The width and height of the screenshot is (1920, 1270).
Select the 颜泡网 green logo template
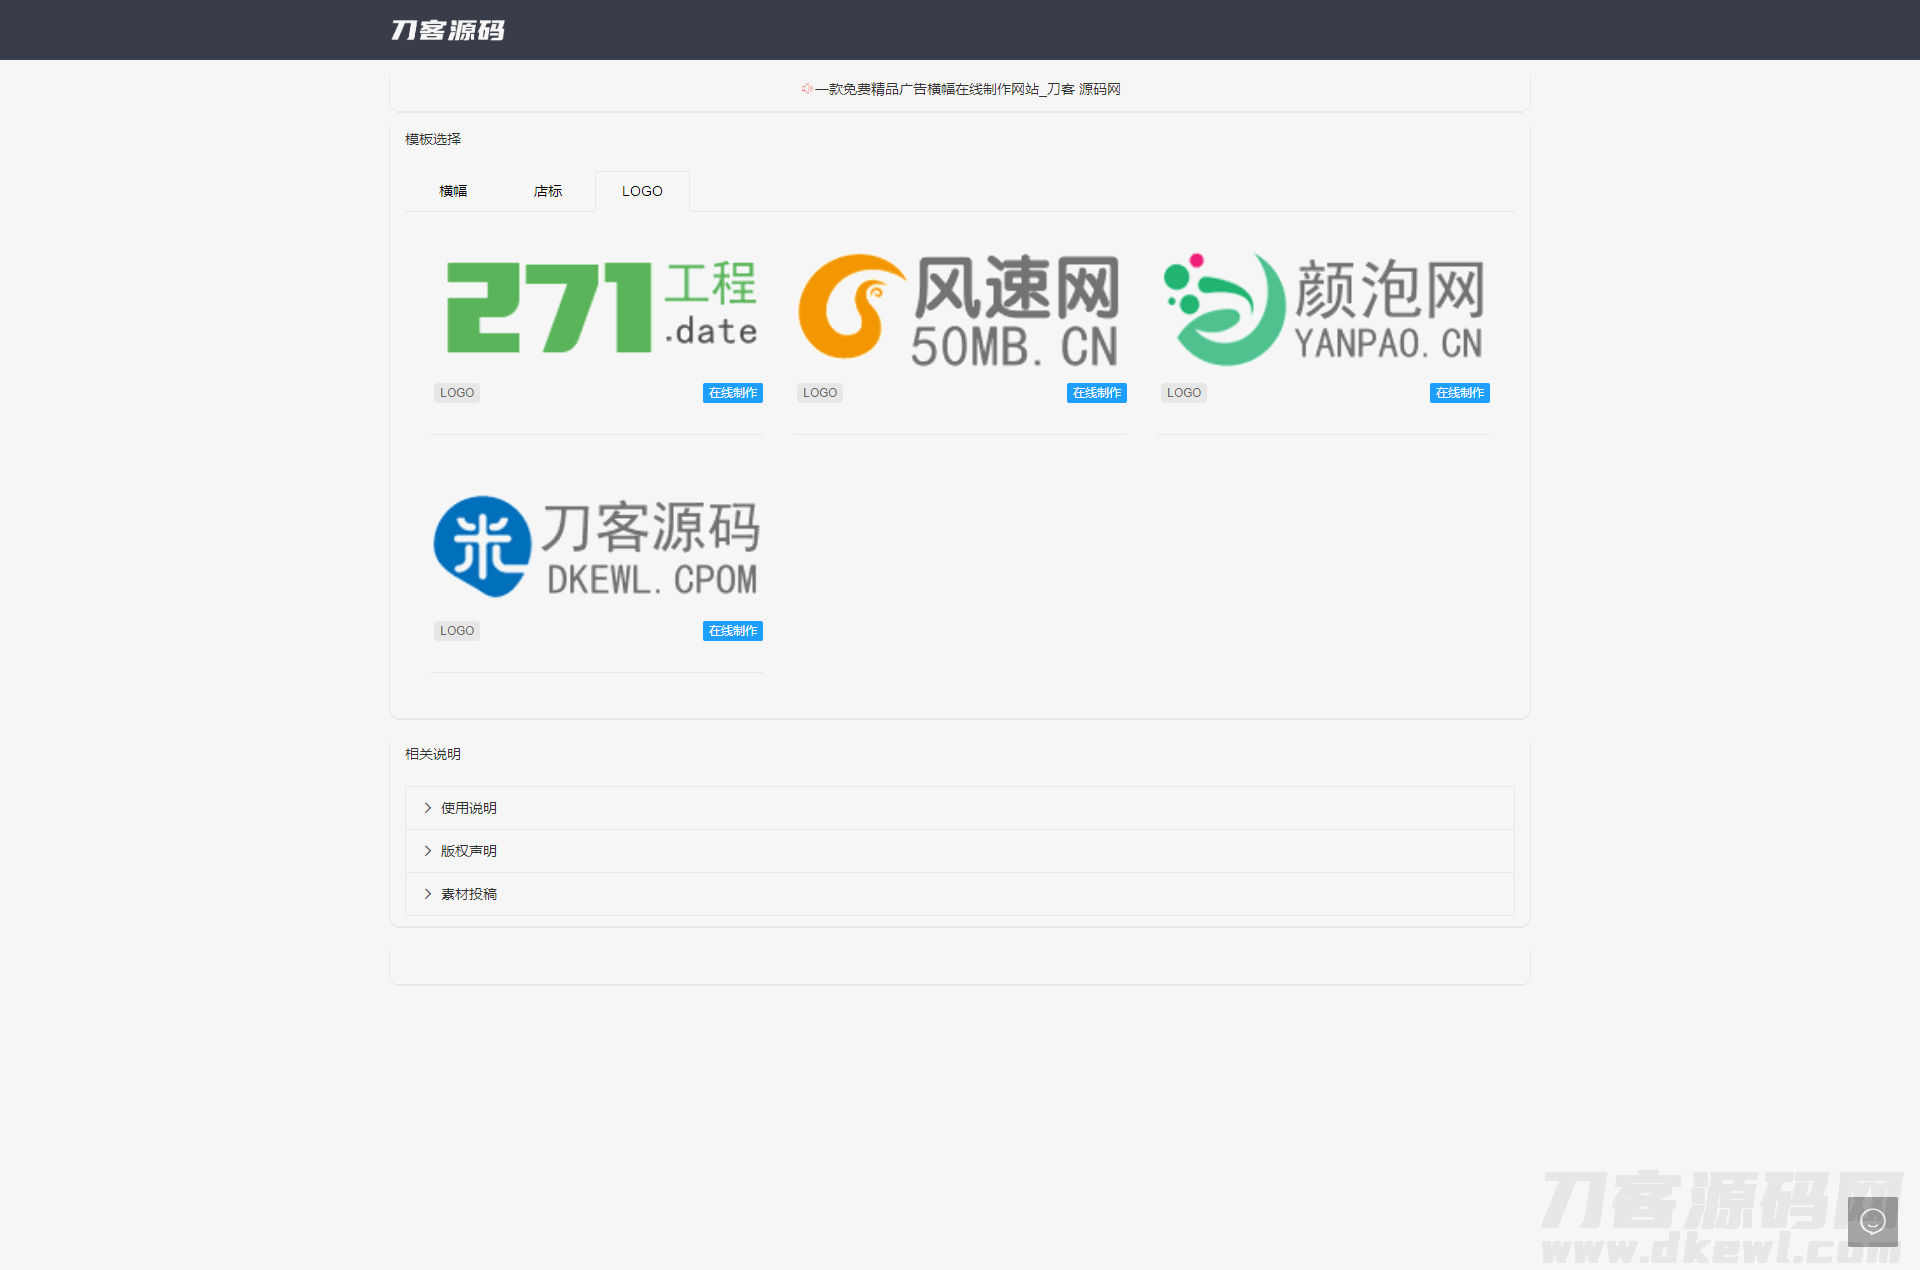pos(1323,308)
